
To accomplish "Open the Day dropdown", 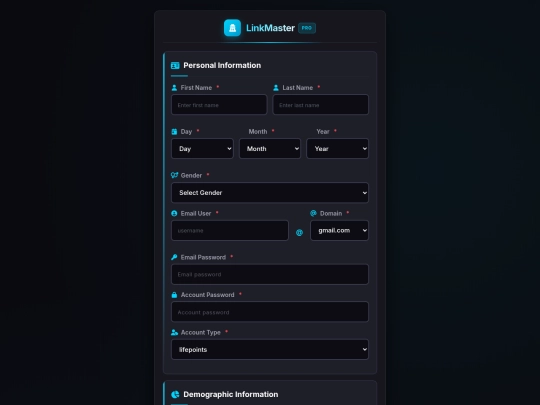I will (202, 148).
